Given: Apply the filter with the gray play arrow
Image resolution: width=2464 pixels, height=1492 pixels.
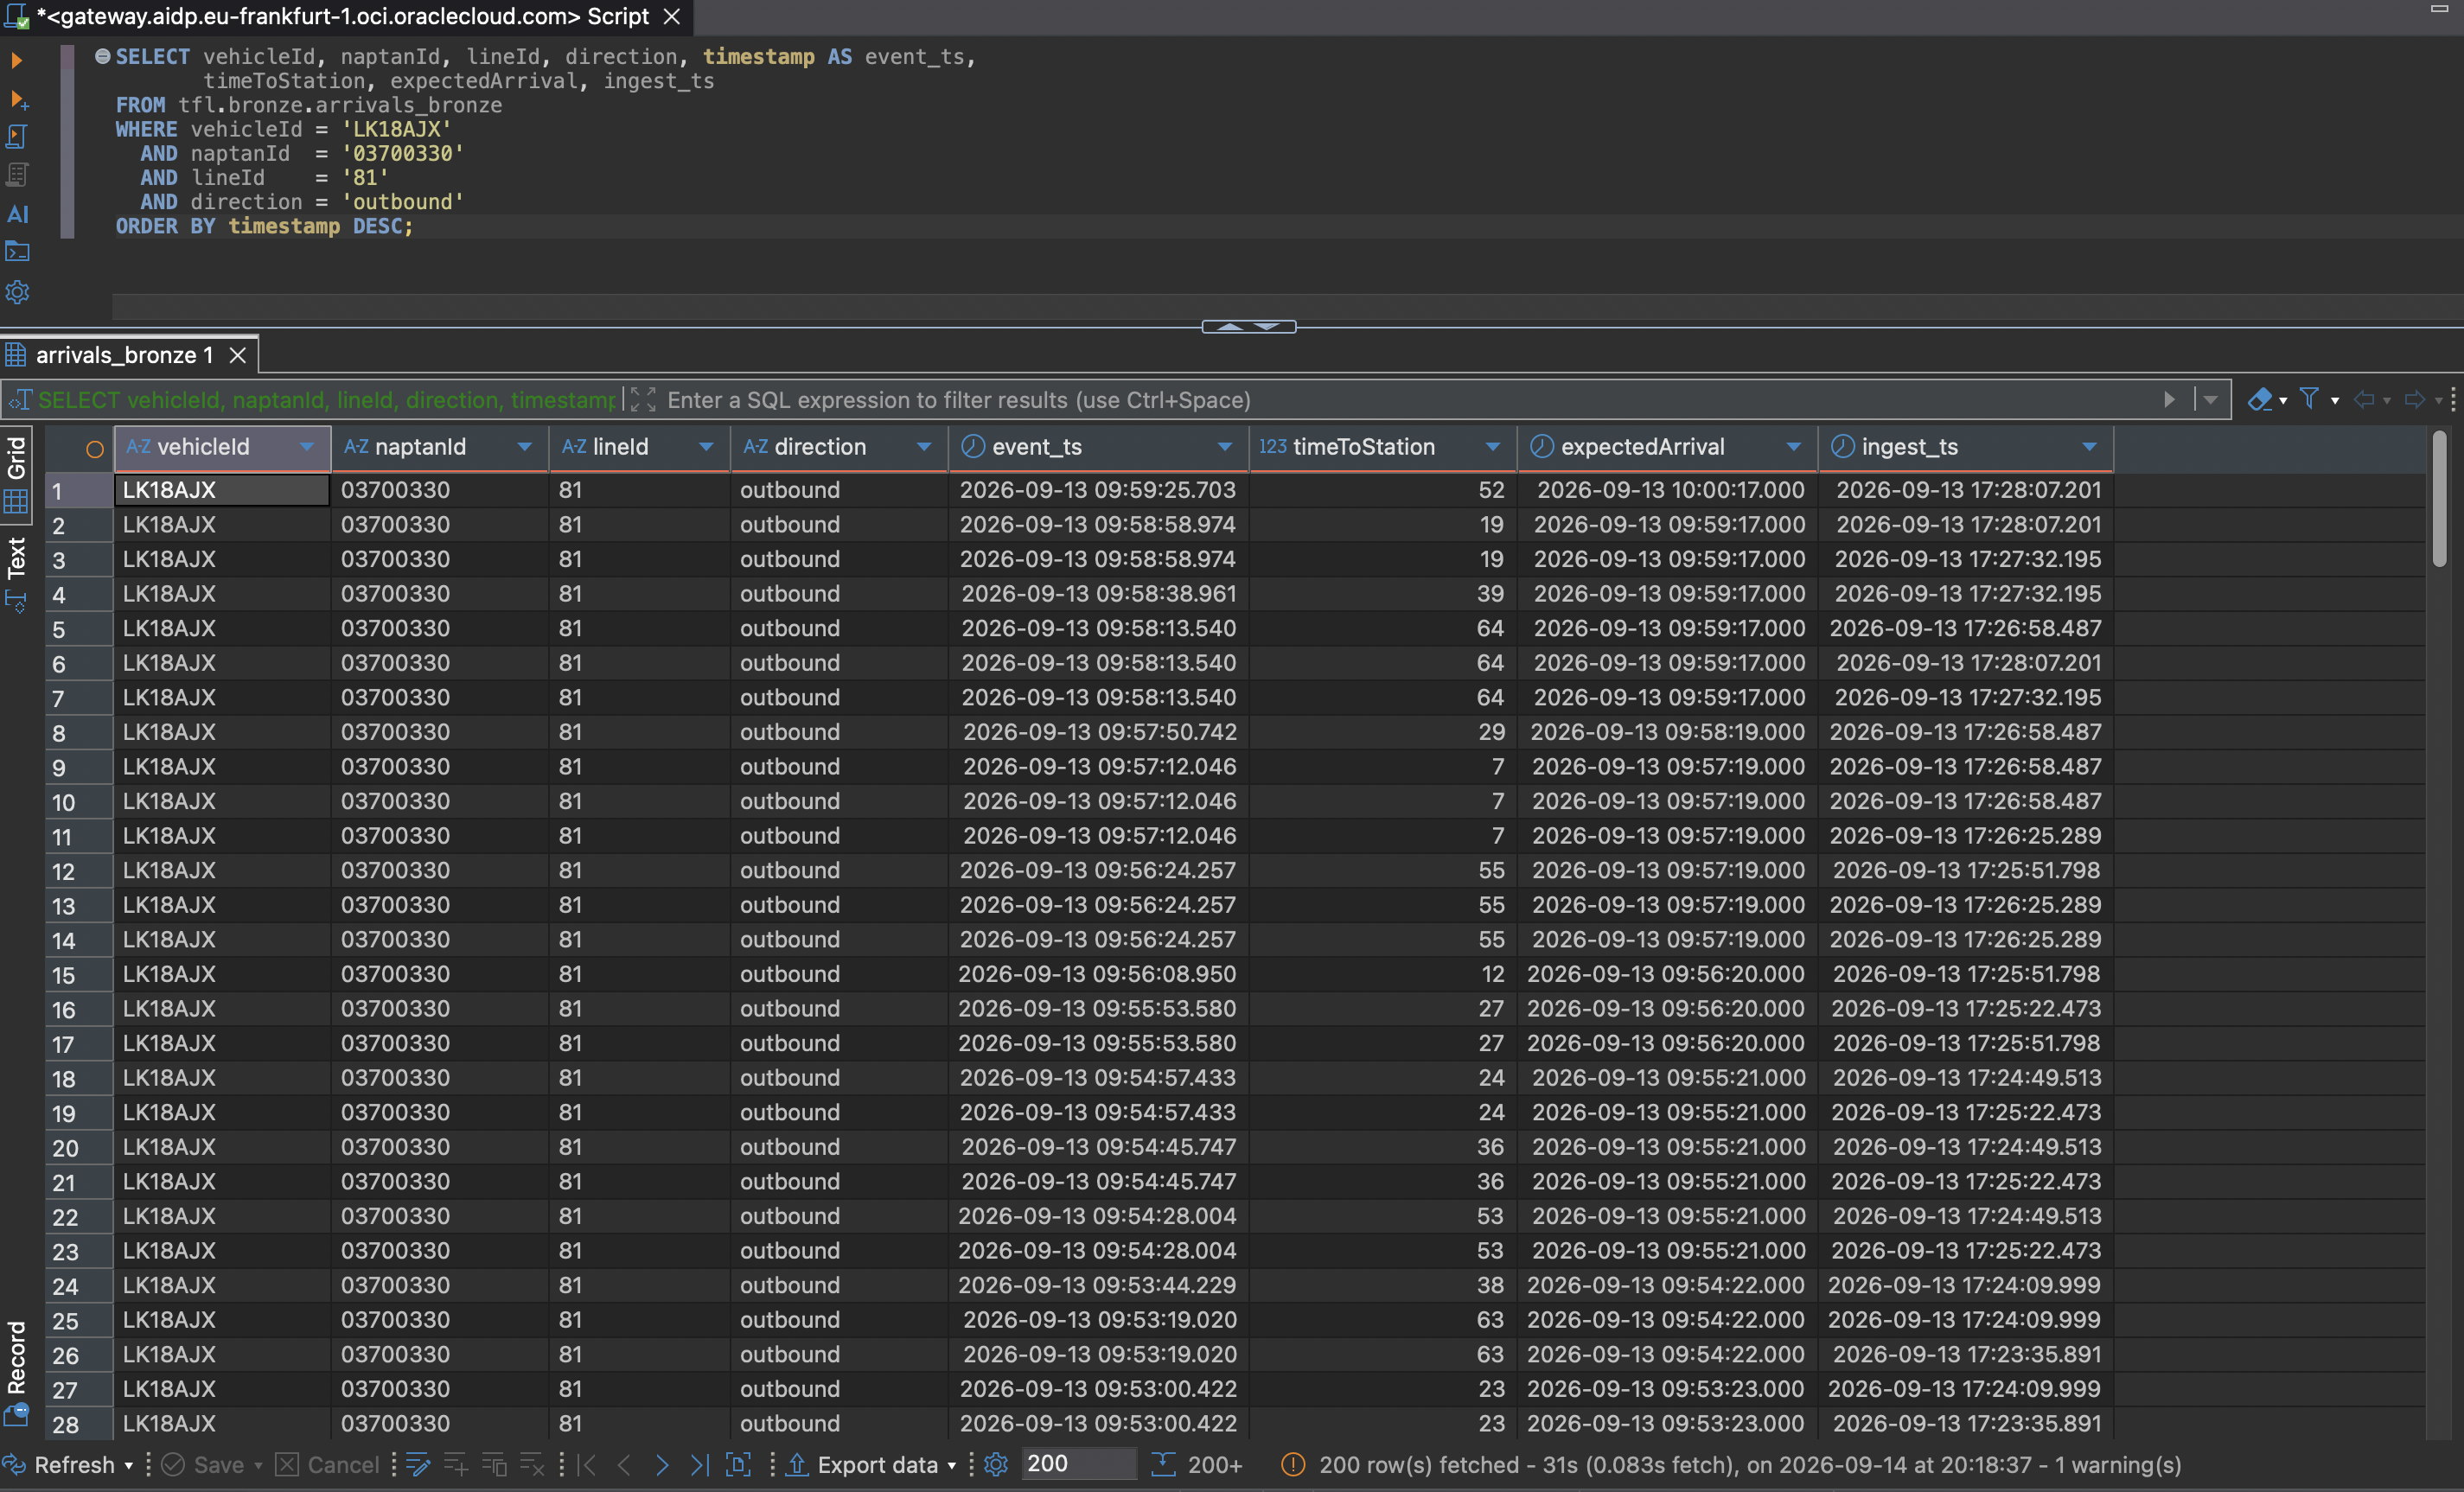Looking at the screenshot, I should point(2169,400).
